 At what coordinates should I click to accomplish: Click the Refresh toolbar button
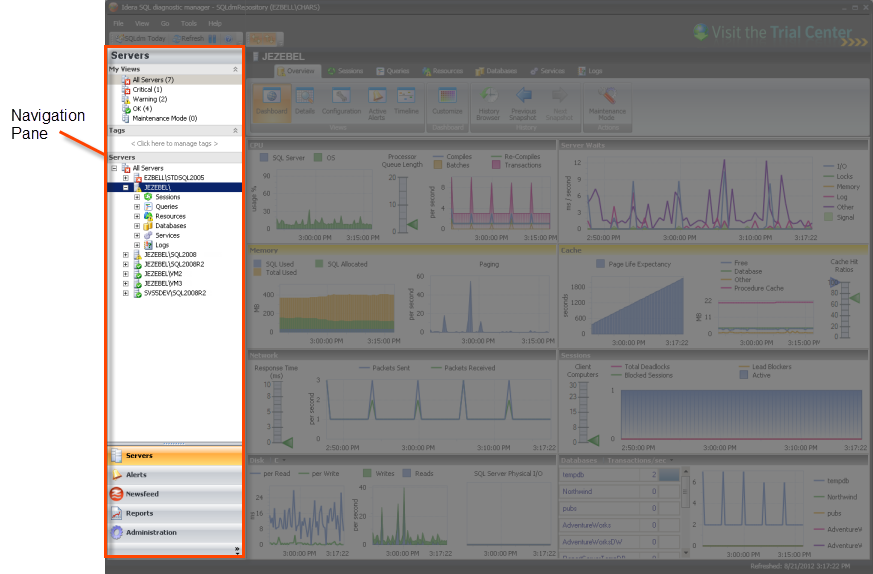coord(188,39)
